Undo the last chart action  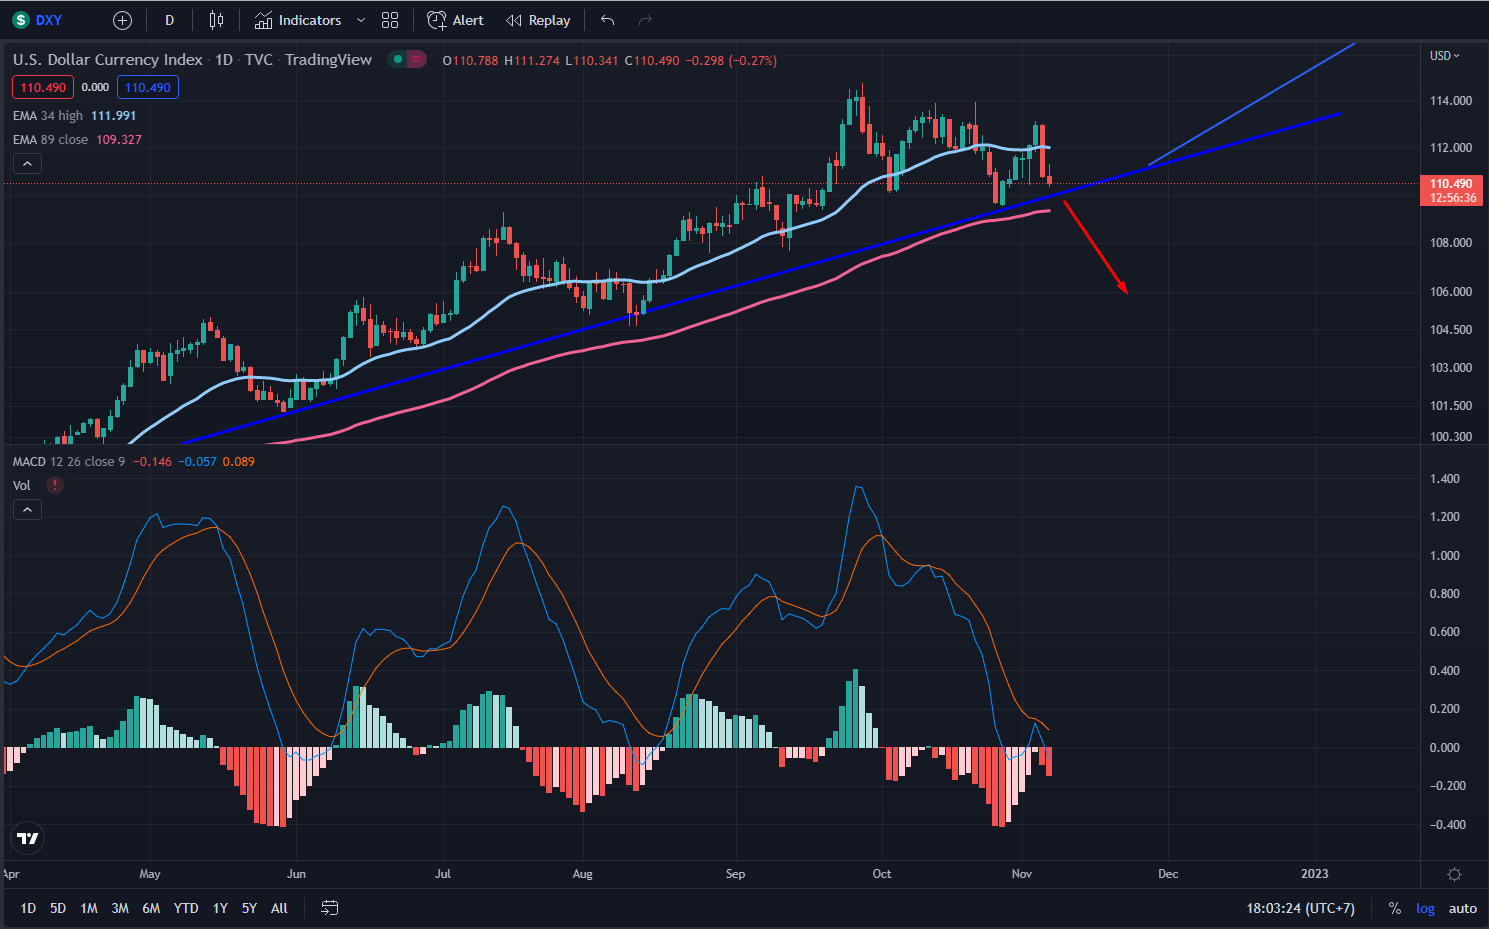[x=607, y=20]
